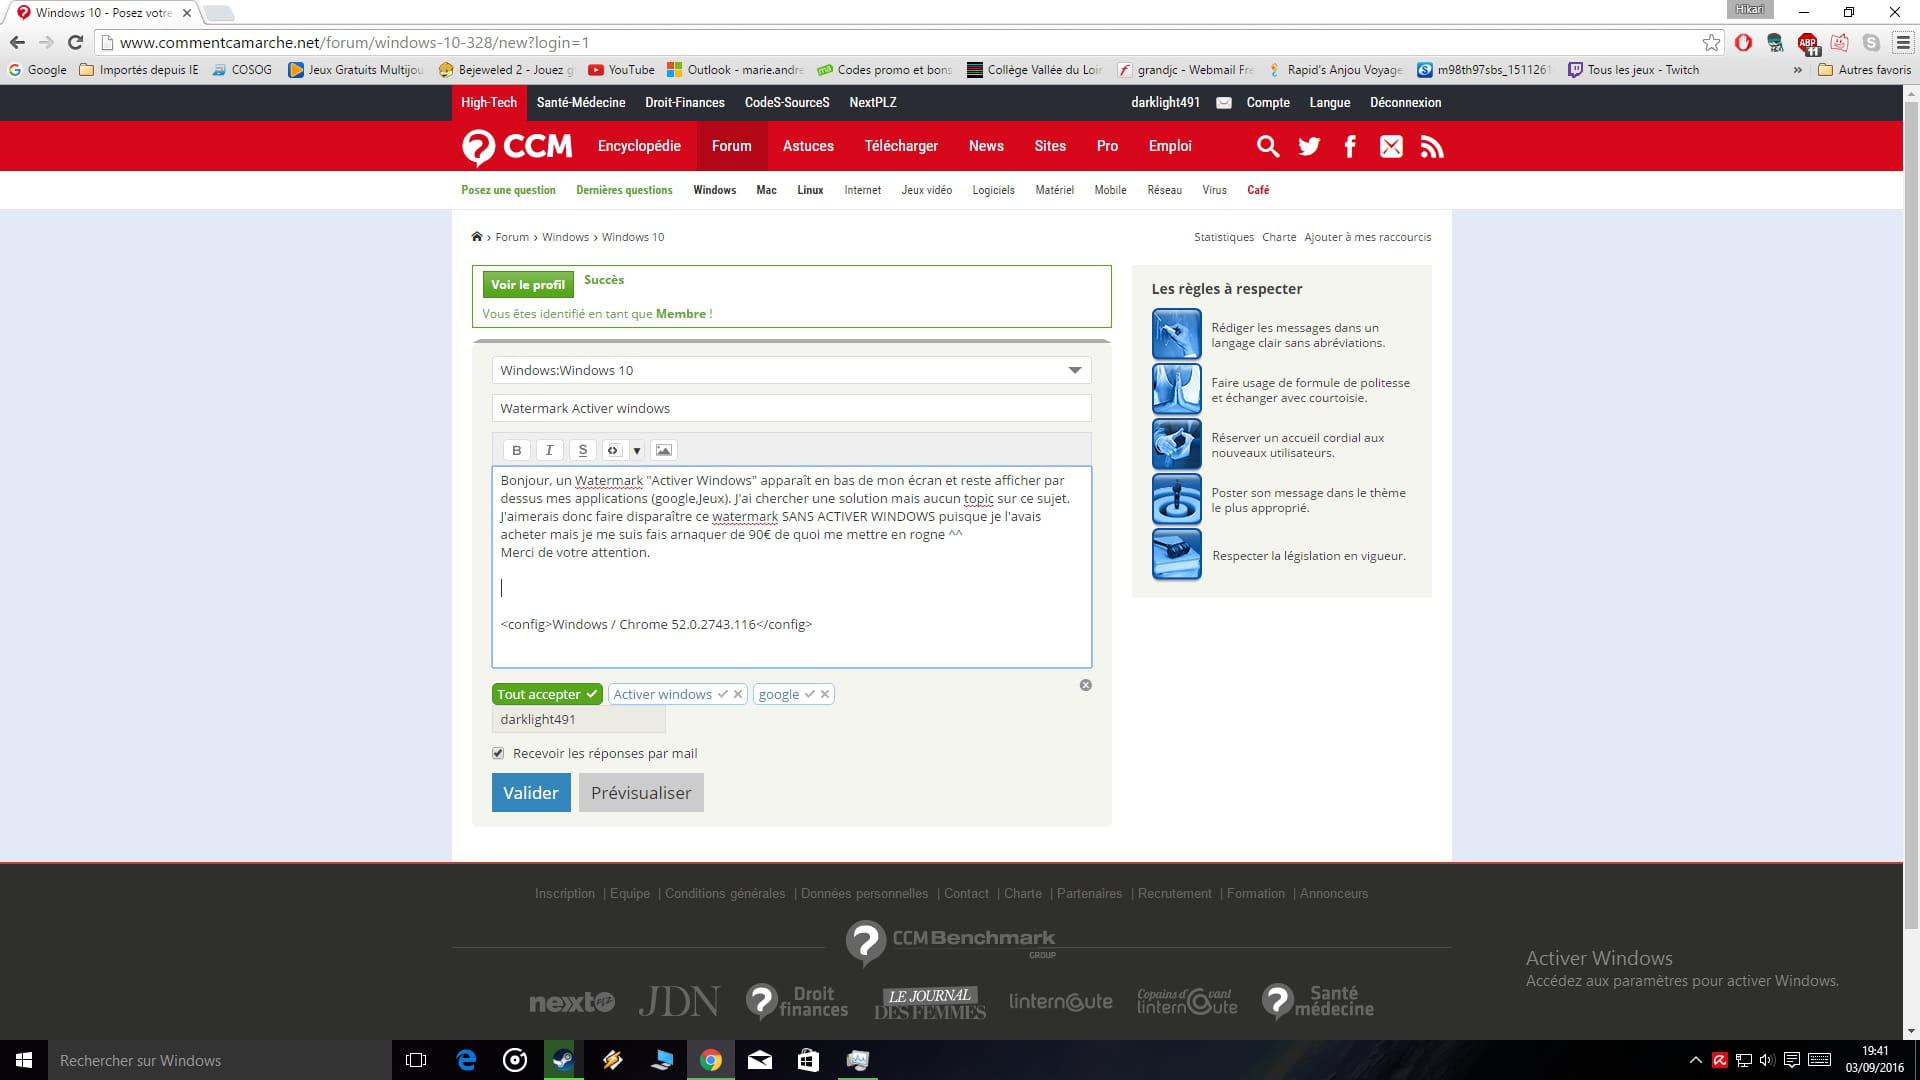Screen dimensions: 1920x1080
Task: Open the 'Dernières questions' link
Action: click(x=624, y=190)
